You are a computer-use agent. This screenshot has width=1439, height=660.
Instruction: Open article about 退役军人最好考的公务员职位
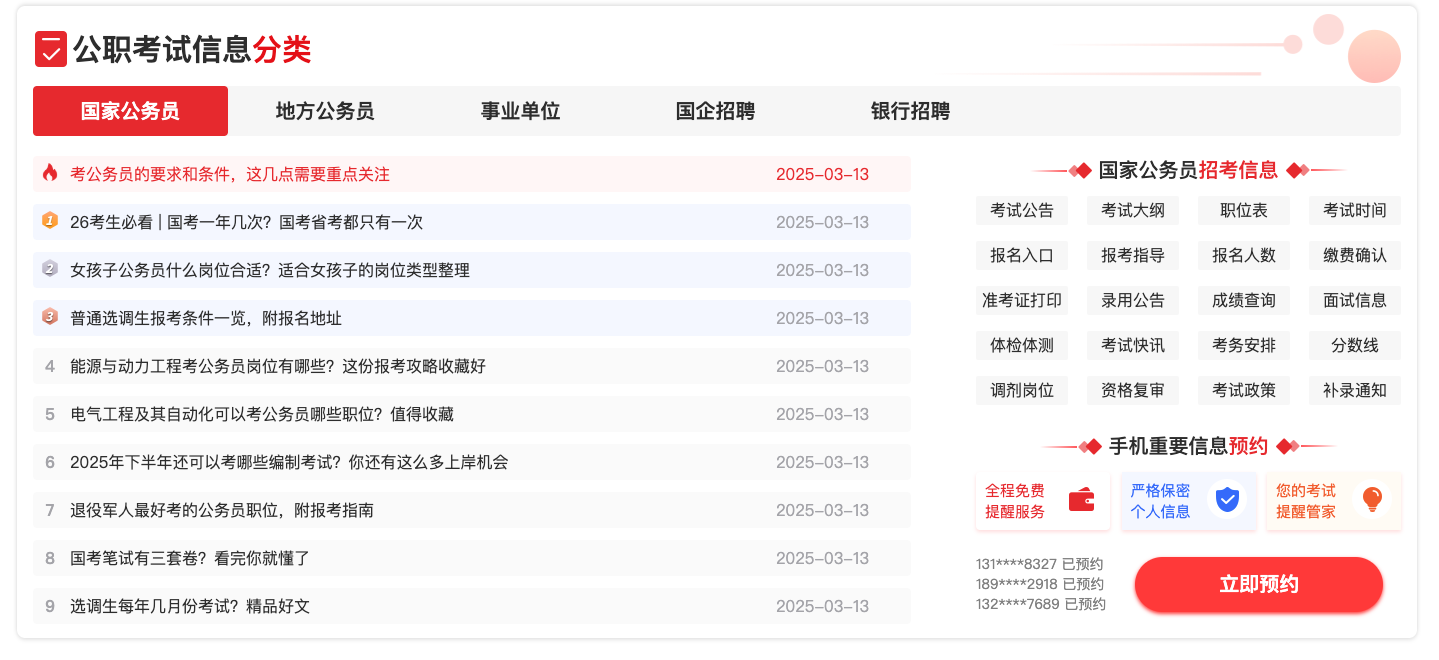coord(222,510)
